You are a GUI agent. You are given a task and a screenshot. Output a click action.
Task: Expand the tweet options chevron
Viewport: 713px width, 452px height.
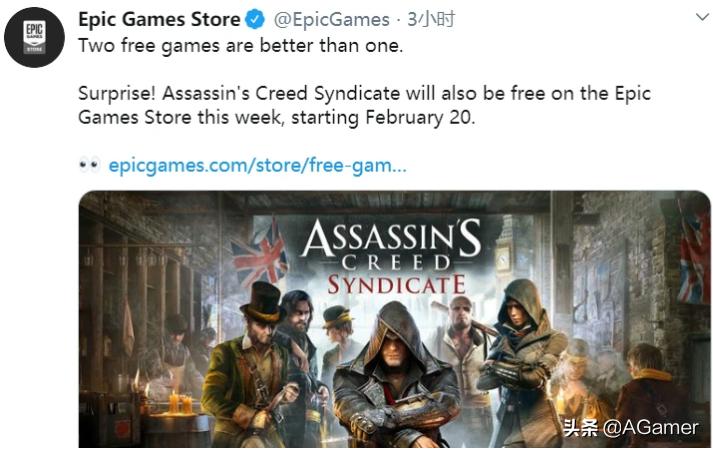[x=703, y=18]
